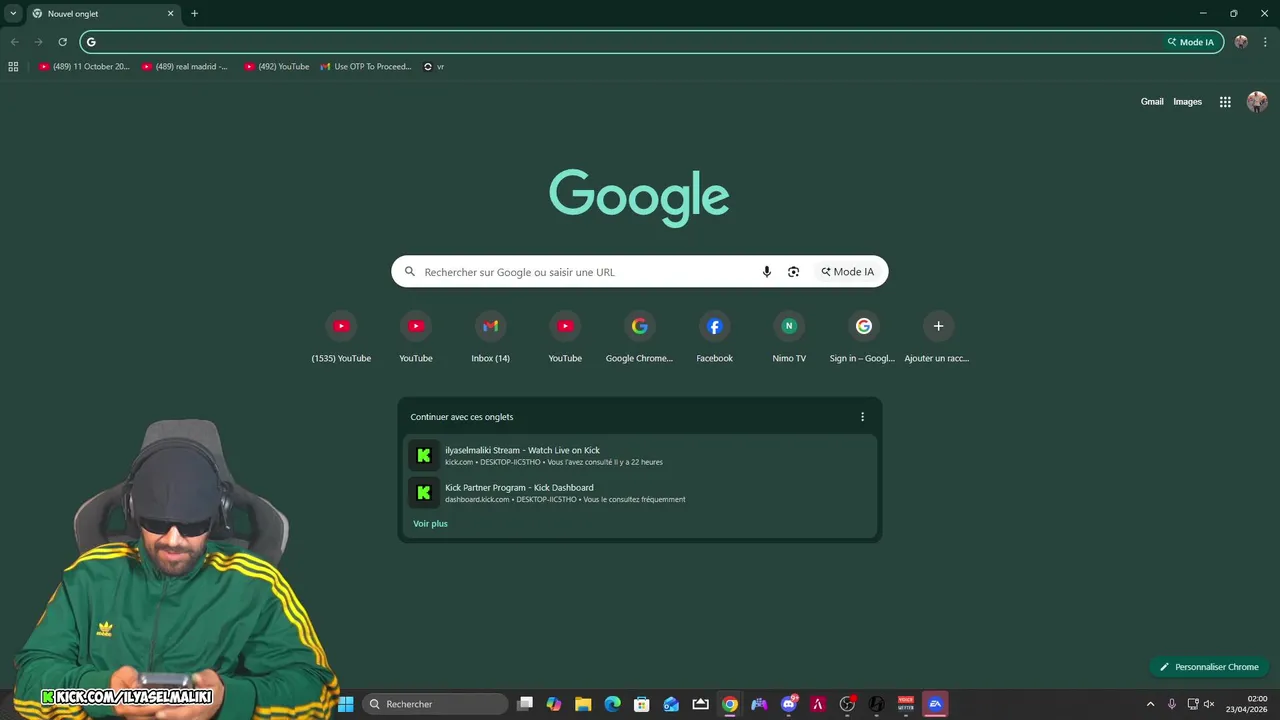Open the Sign in – Google shortcut tile
Viewport: 1280px width, 720px height.
(863, 337)
